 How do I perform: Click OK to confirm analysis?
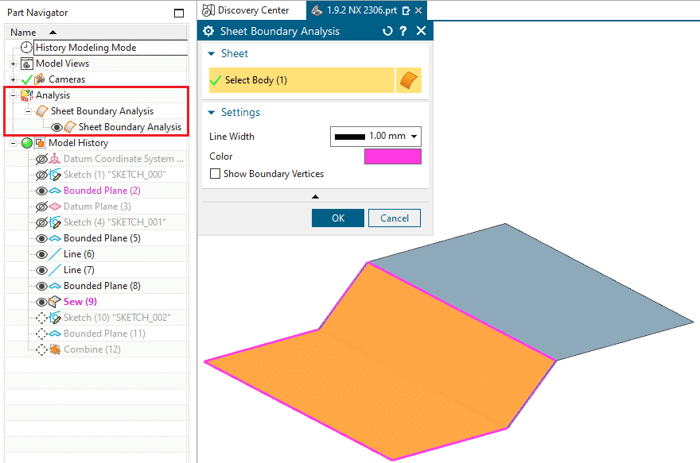(338, 218)
